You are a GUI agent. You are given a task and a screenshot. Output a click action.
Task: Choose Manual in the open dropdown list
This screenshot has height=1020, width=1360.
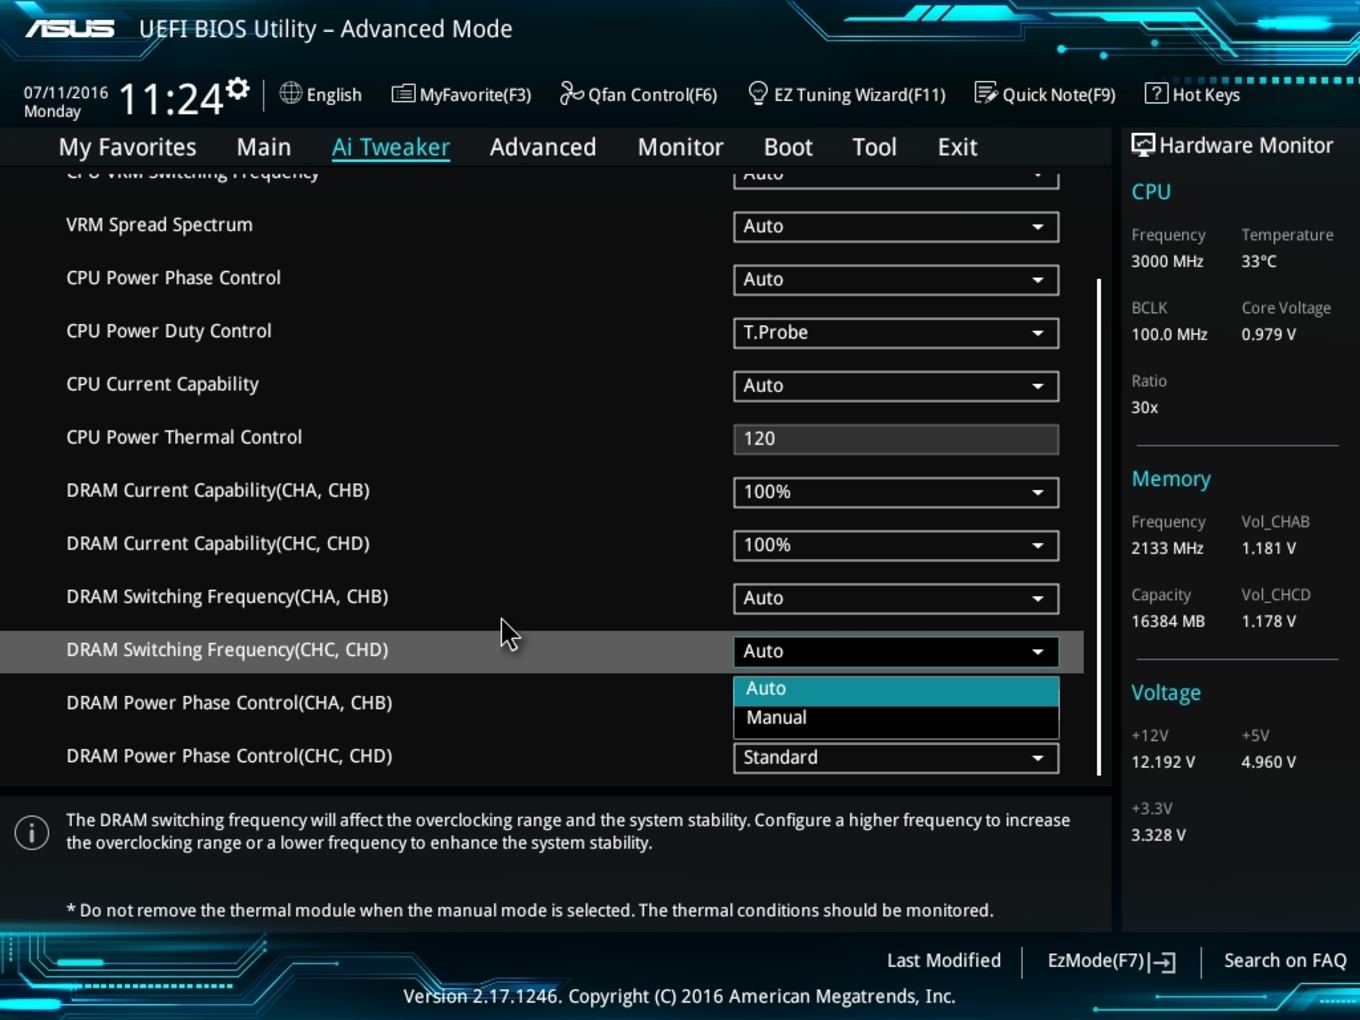click(x=896, y=718)
